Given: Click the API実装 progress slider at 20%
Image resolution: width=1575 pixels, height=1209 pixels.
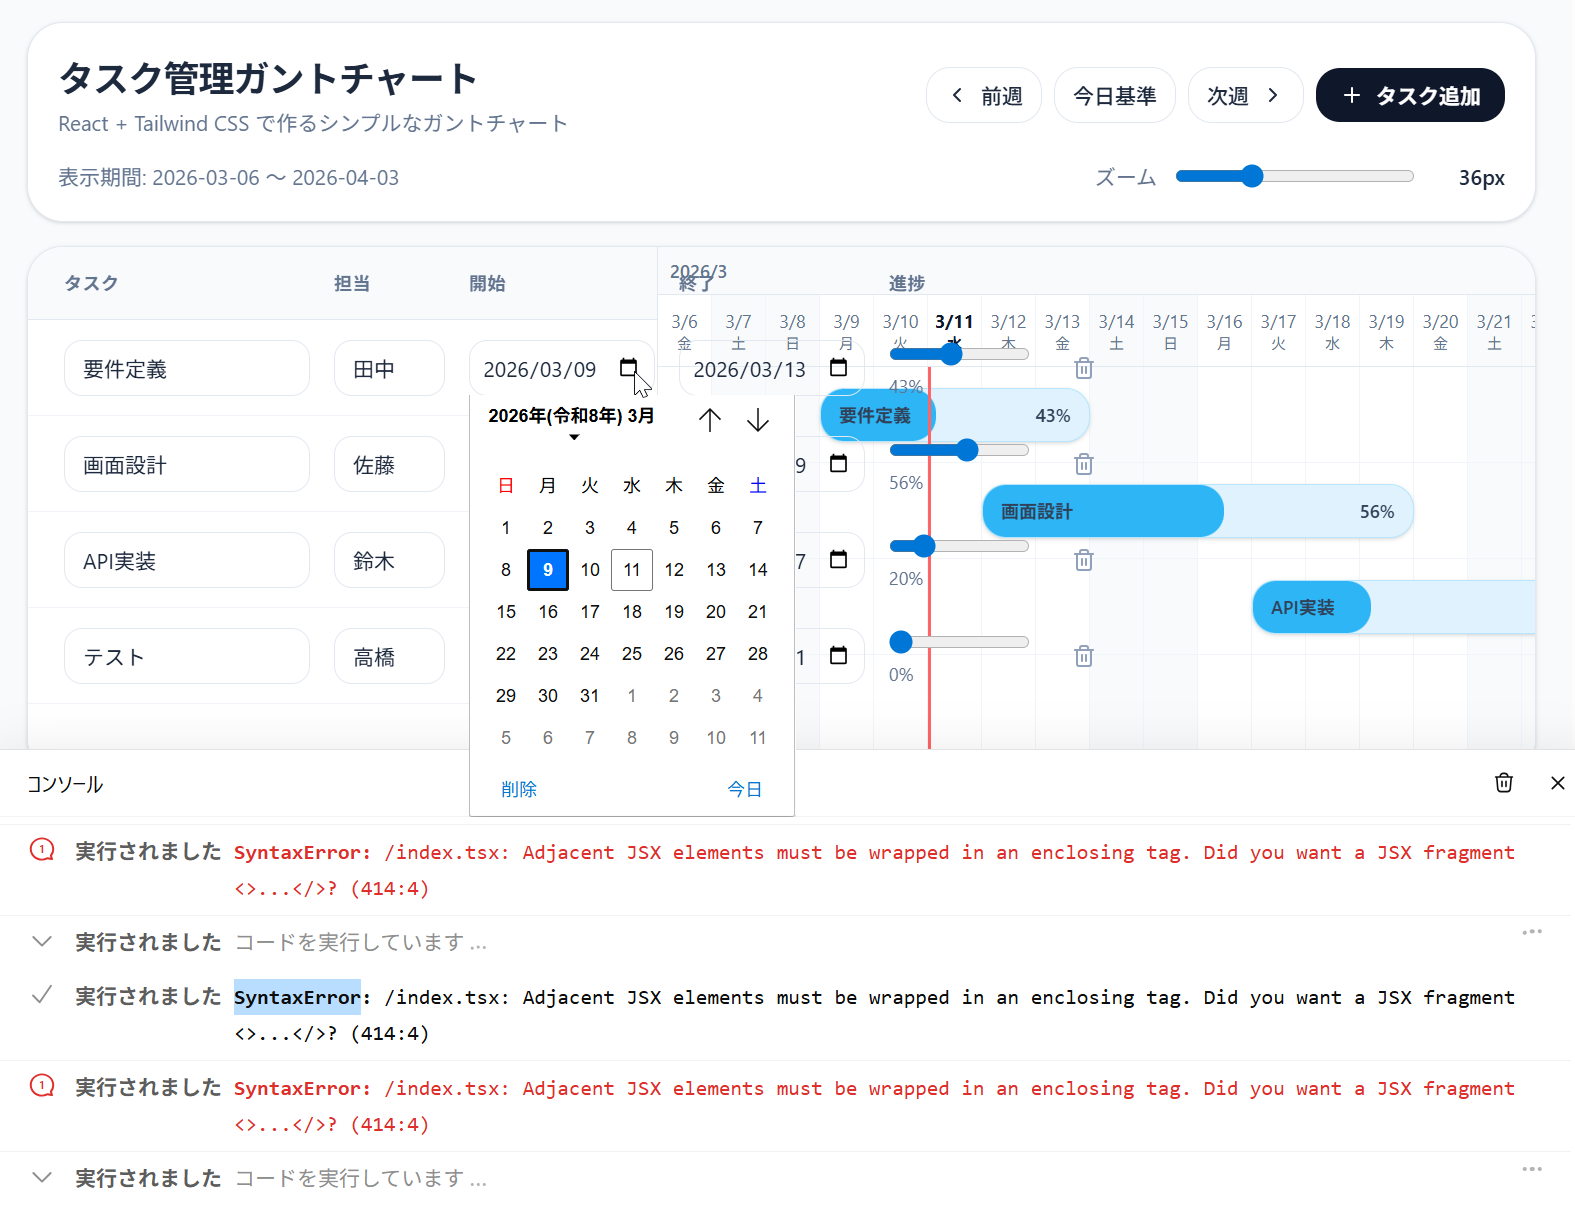Looking at the screenshot, I should point(959,546).
